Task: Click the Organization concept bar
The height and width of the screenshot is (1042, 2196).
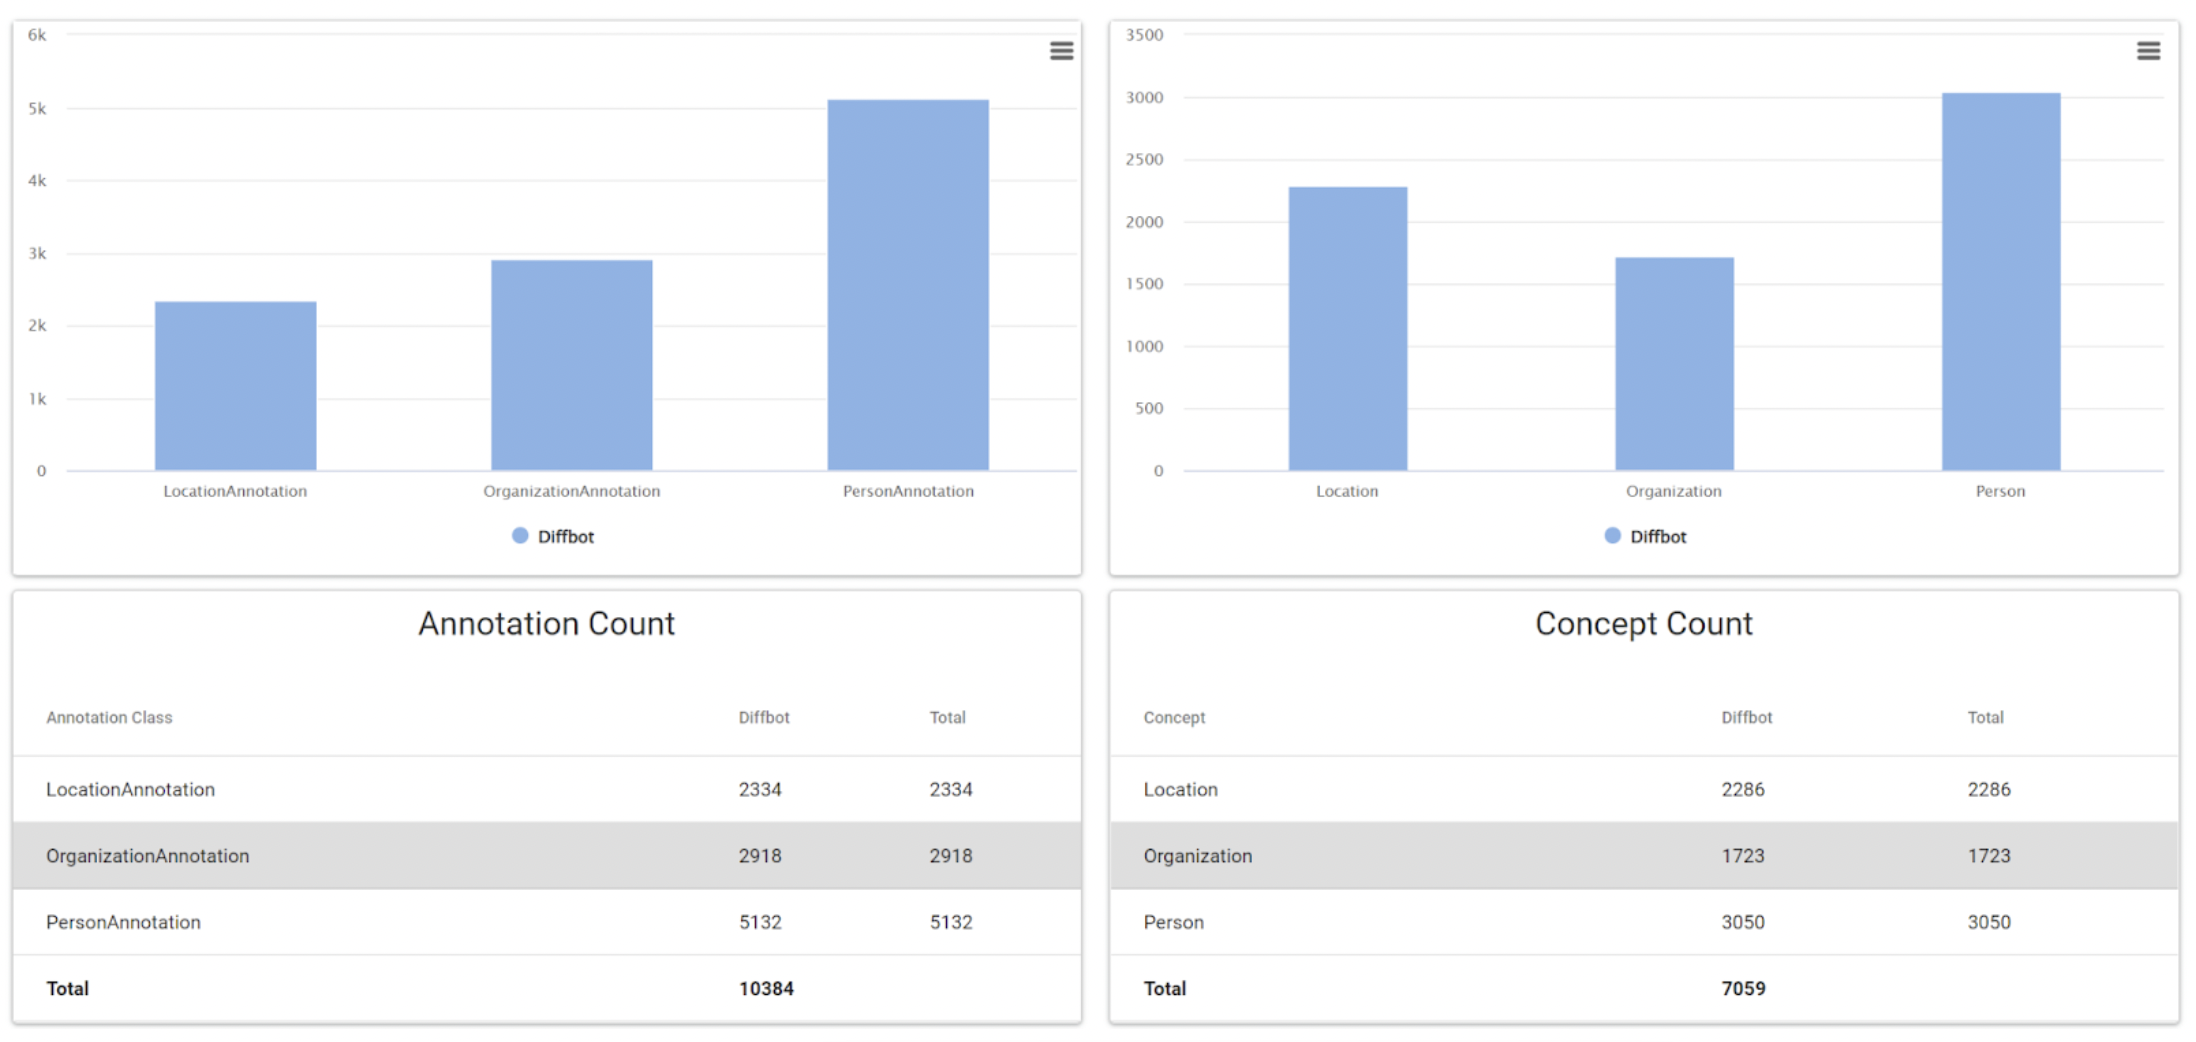Action: pyautogui.click(x=1674, y=364)
